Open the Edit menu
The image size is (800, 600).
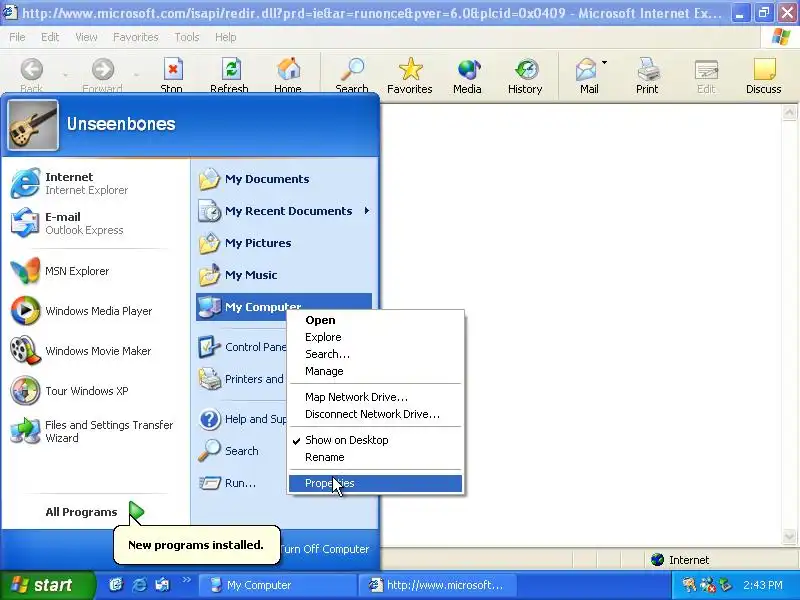coord(50,37)
